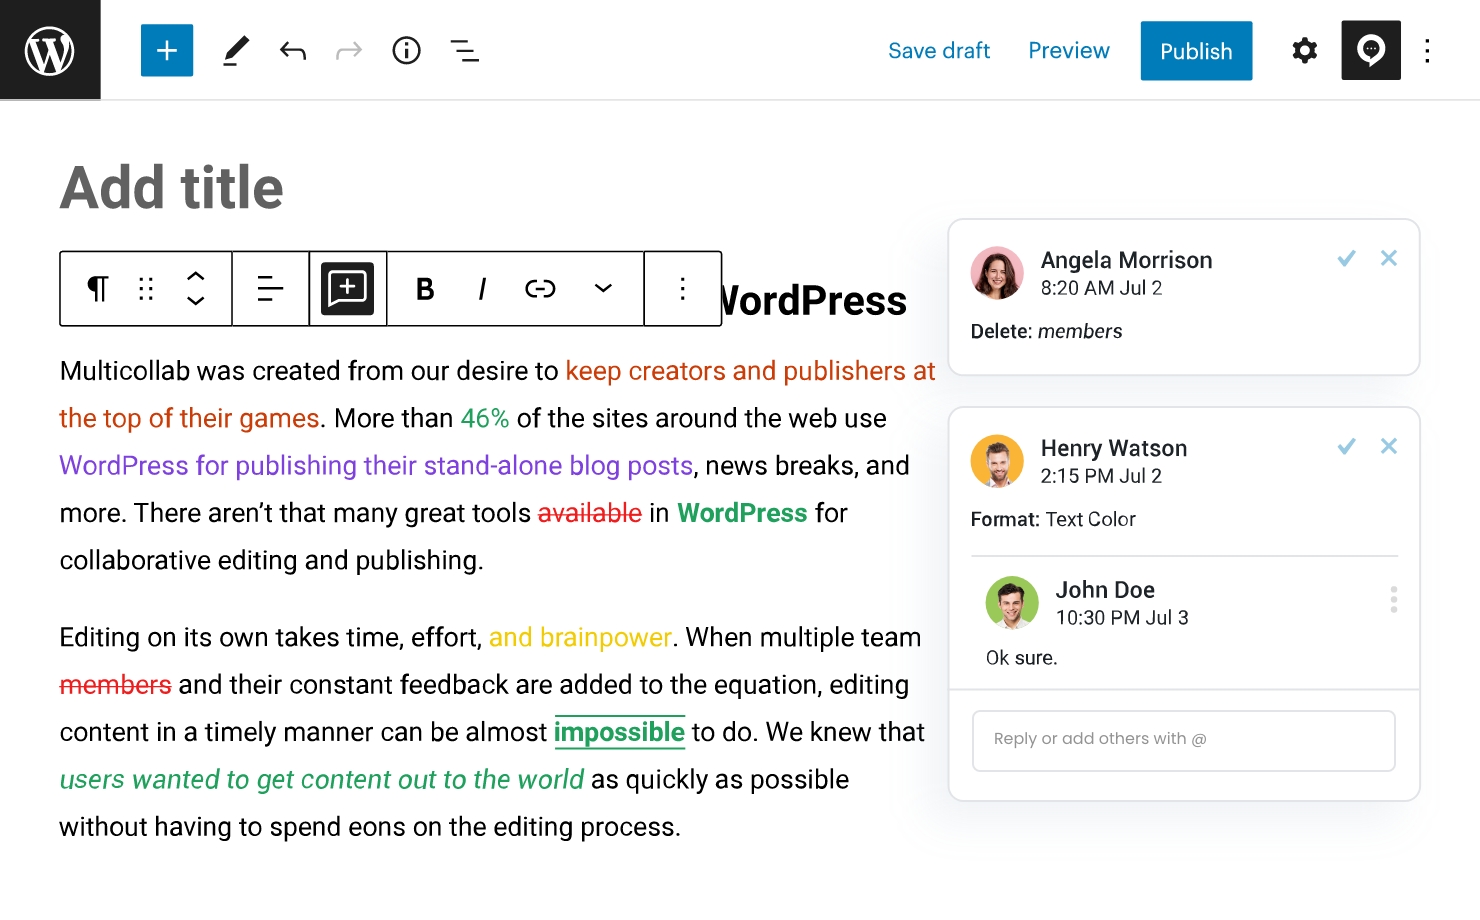Open the WordPress logo menu
The image size is (1480, 920).
50,50
